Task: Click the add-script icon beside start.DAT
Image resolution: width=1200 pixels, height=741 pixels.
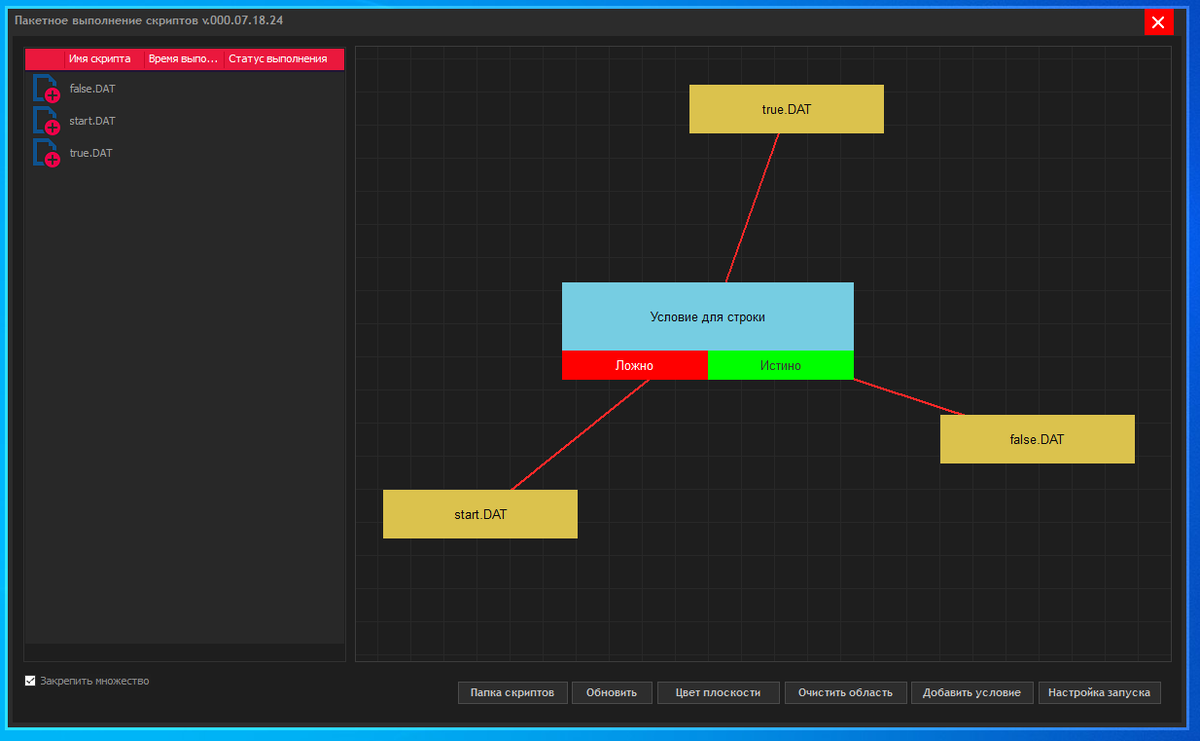Action: [46, 121]
